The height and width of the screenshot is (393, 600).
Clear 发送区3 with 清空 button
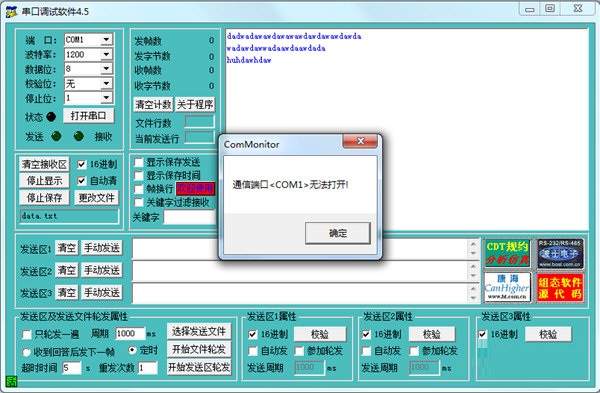tap(67, 293)
